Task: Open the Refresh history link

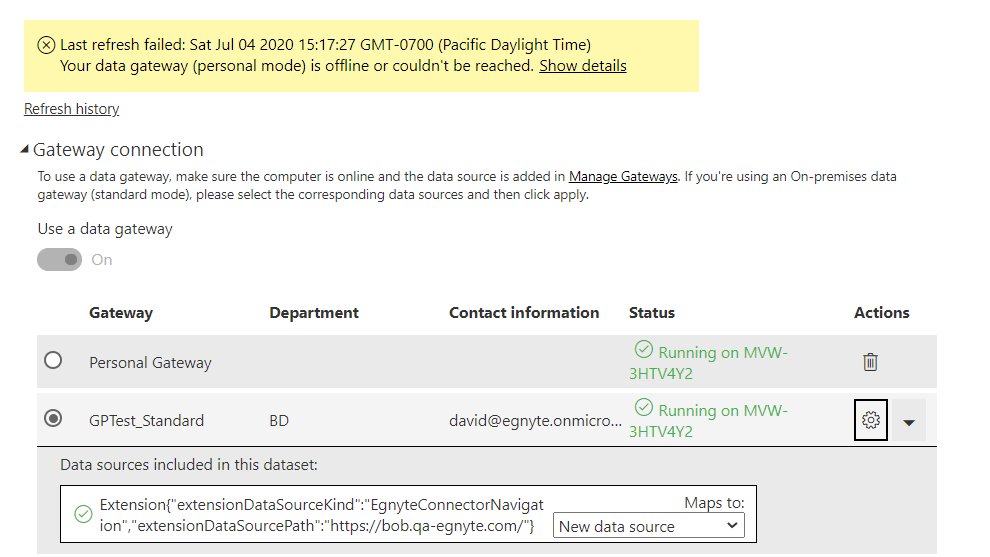Action: (71, 109)
